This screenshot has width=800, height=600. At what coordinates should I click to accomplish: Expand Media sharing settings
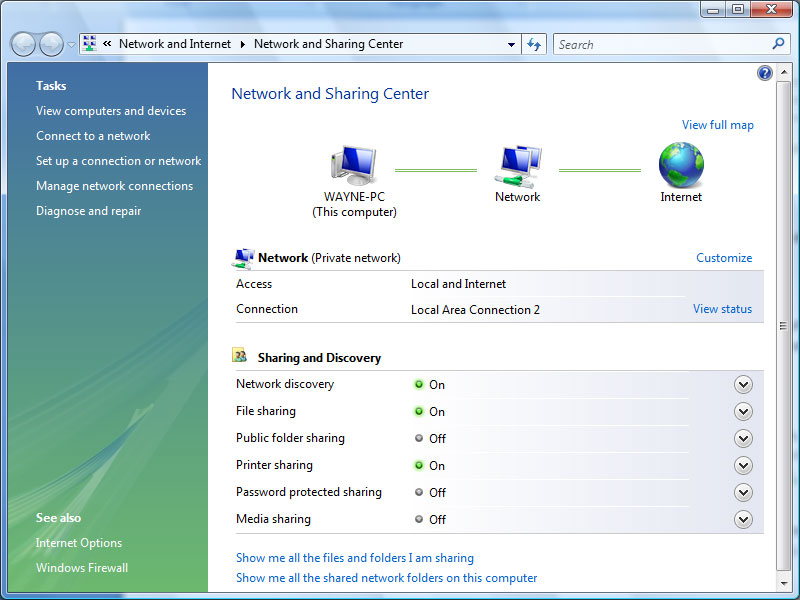point(743,519)
